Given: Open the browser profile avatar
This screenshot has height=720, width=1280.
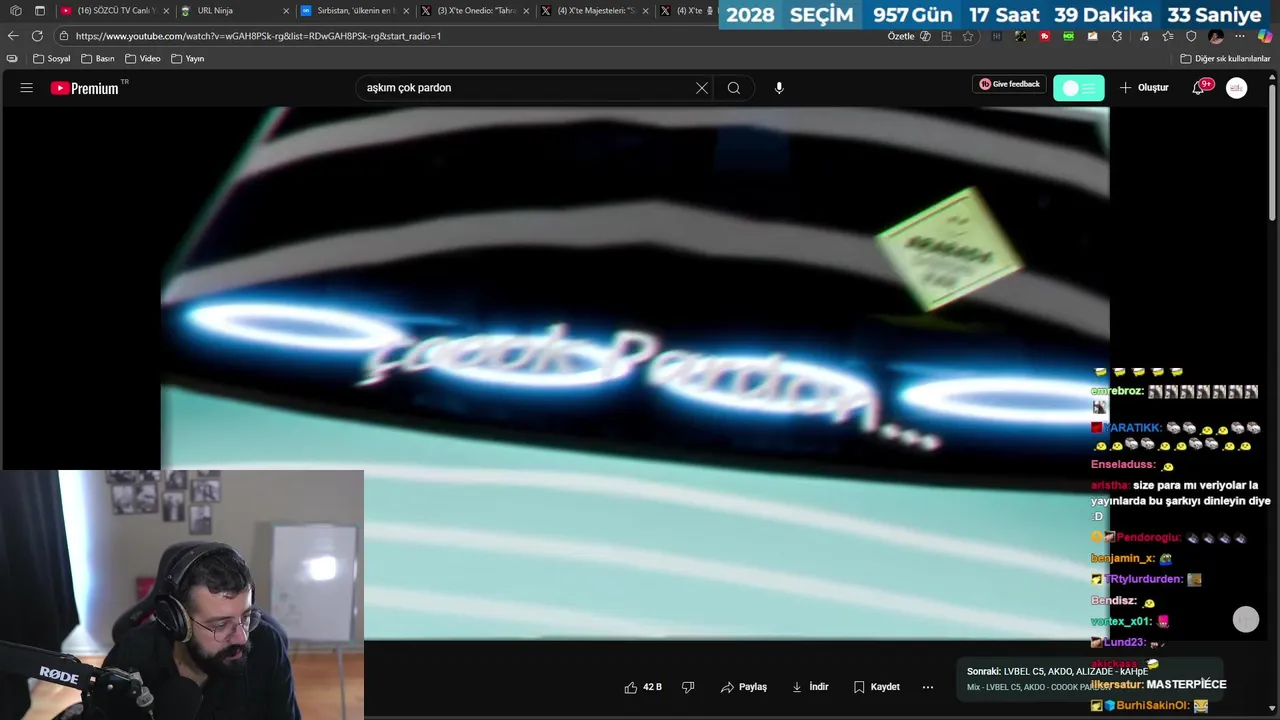Looking at the screenshot, I should click(x=1216, y=36).
